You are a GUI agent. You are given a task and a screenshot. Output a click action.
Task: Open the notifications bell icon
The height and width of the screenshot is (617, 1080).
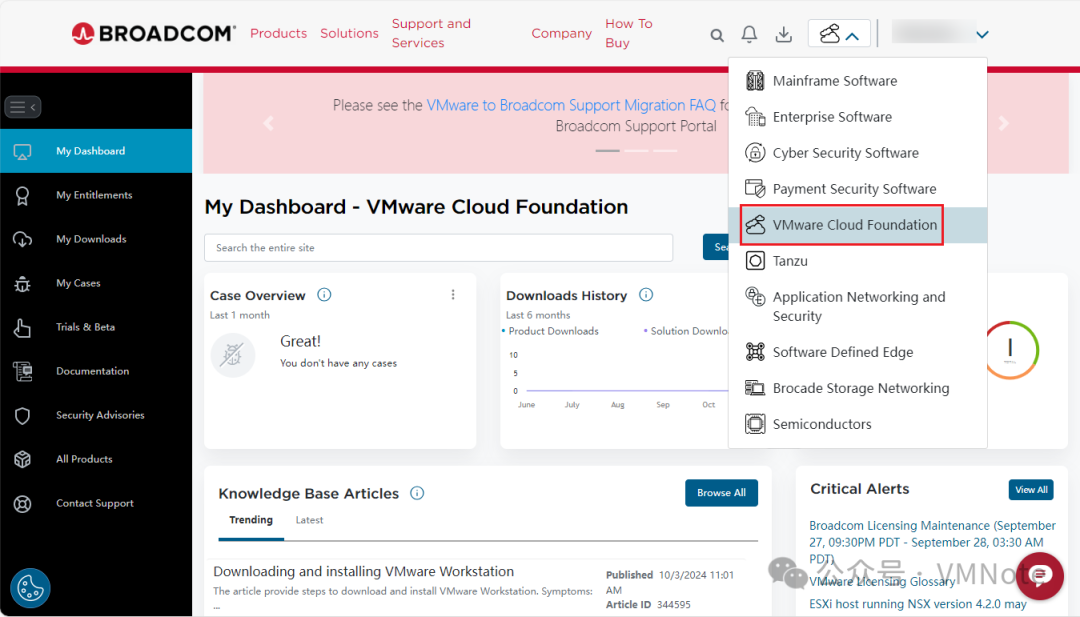coord(749,35)
